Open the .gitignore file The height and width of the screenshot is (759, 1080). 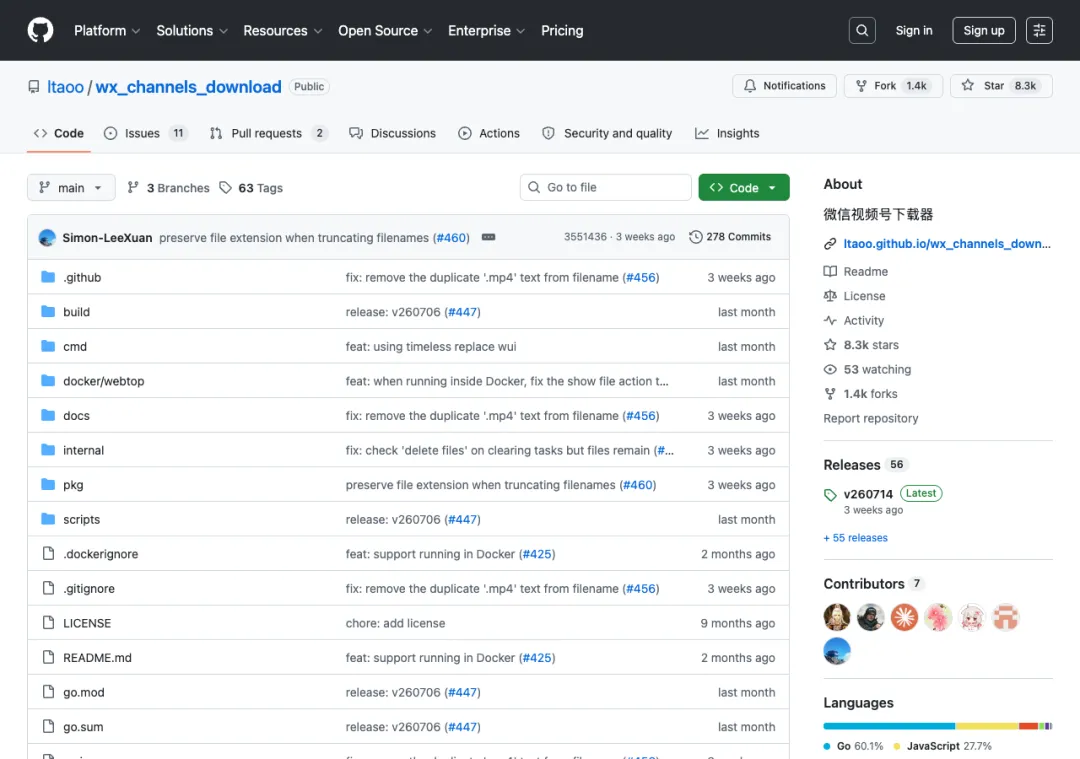89,589
